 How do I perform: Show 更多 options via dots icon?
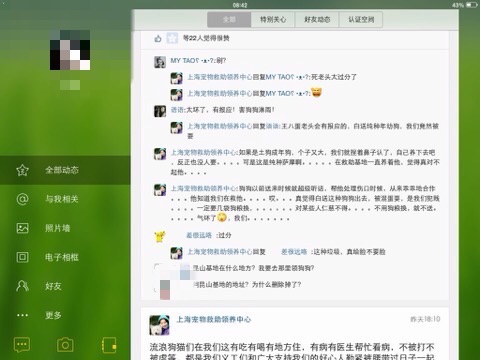coord(22,315)
